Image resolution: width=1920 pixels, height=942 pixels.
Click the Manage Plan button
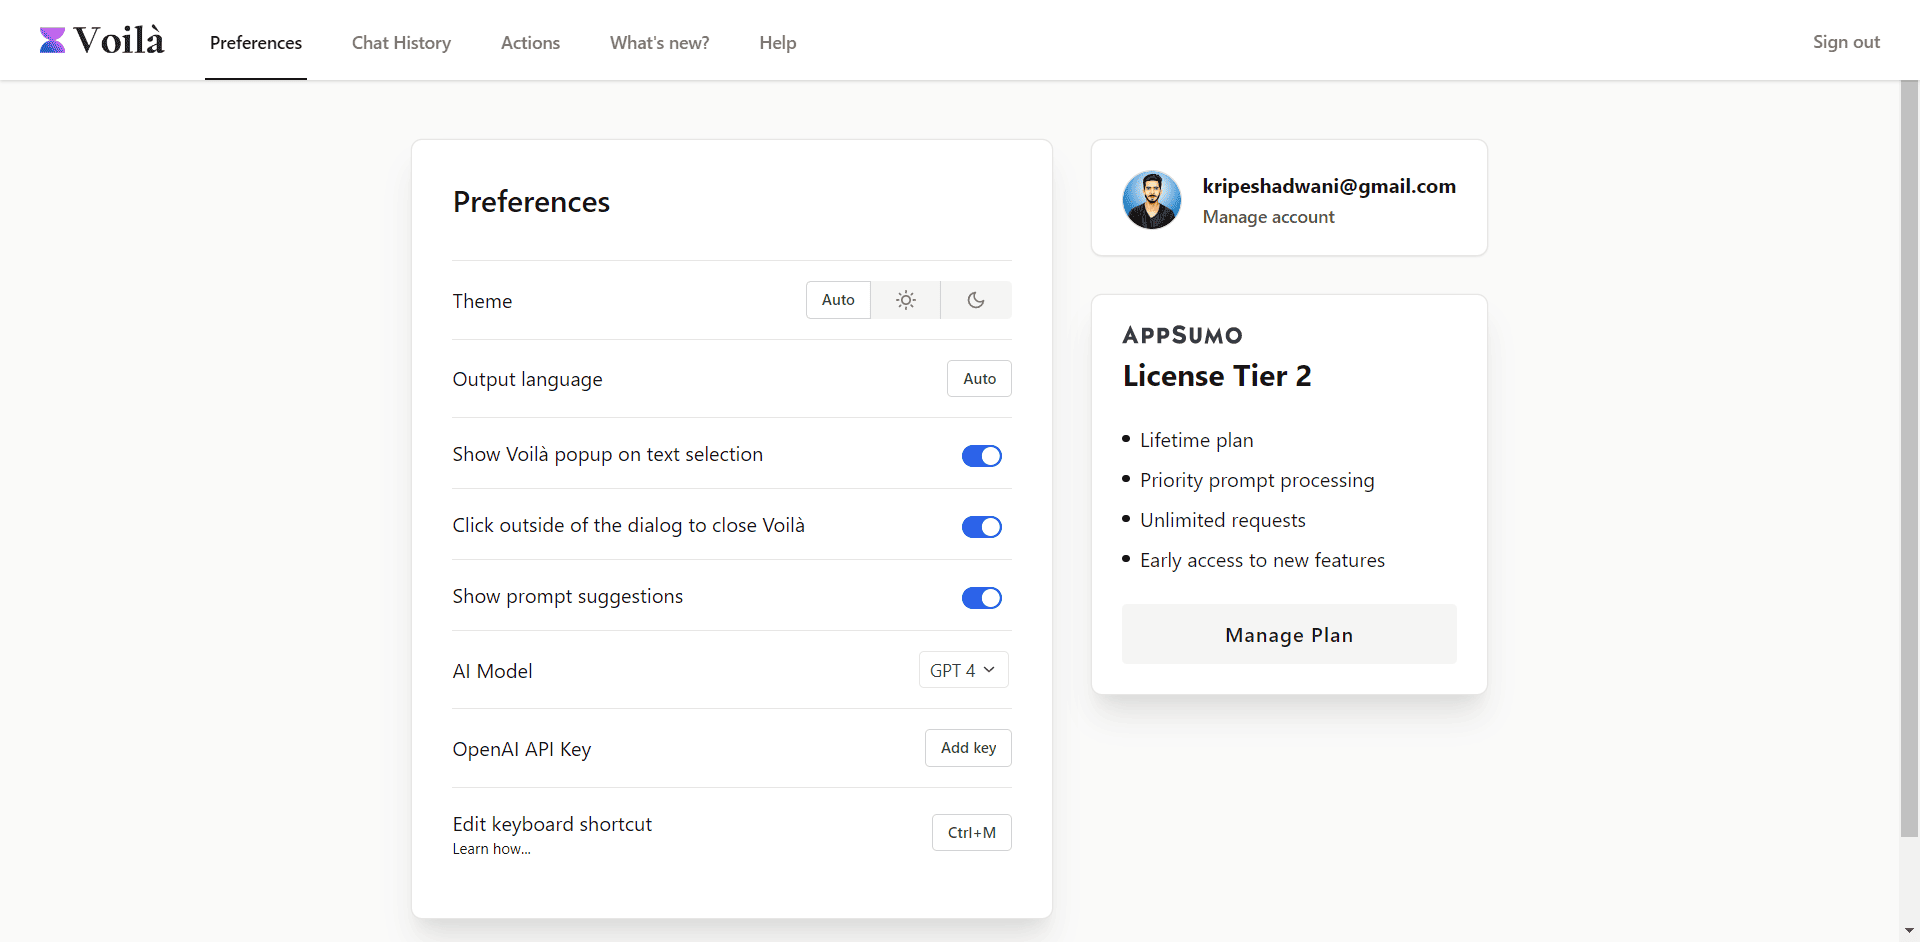(1288, 635)
